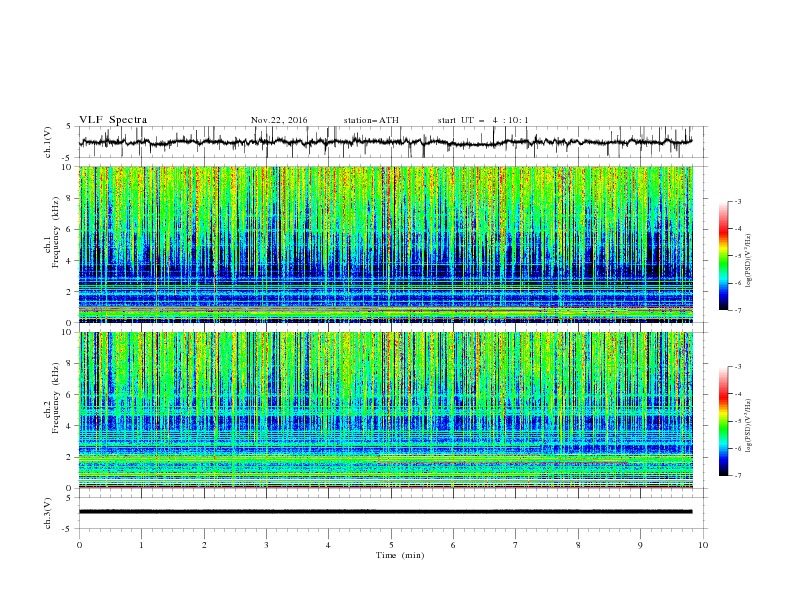Click the "4" kHz tick of ch.1 spectrogram
792x612 pixels.
(71, 261)
